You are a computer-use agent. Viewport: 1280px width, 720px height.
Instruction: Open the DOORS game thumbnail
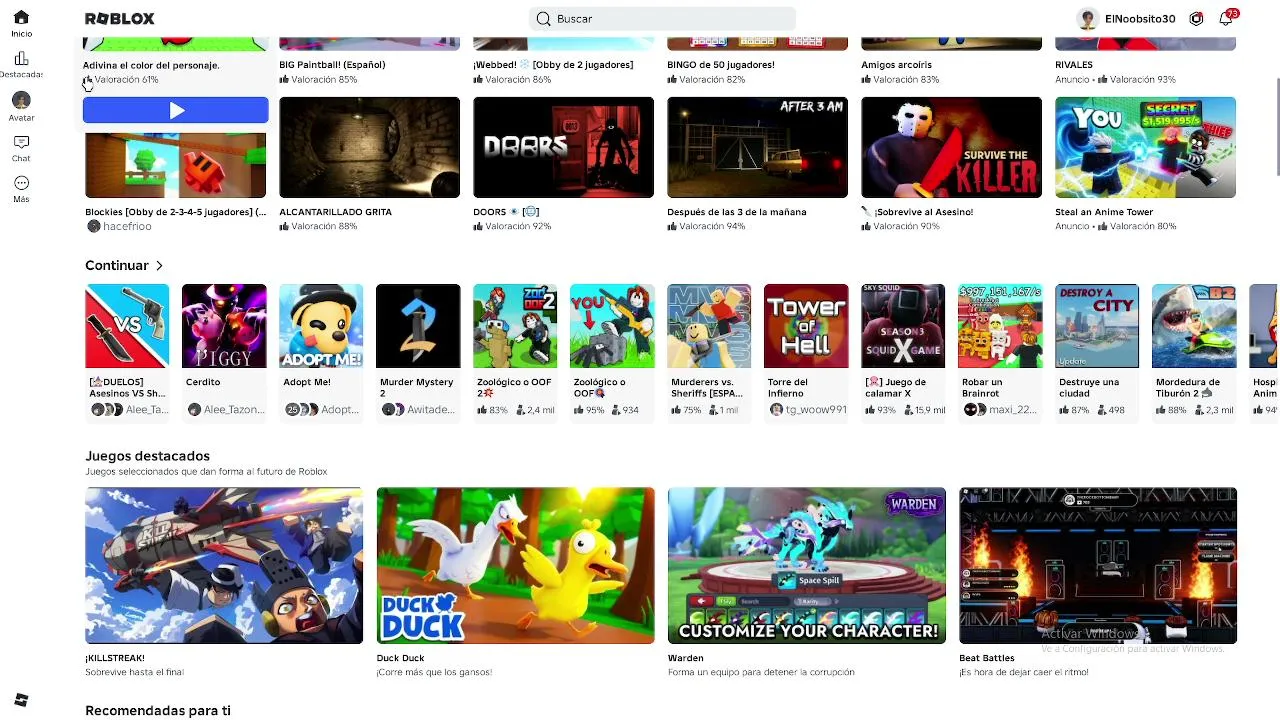click(564, 148)
